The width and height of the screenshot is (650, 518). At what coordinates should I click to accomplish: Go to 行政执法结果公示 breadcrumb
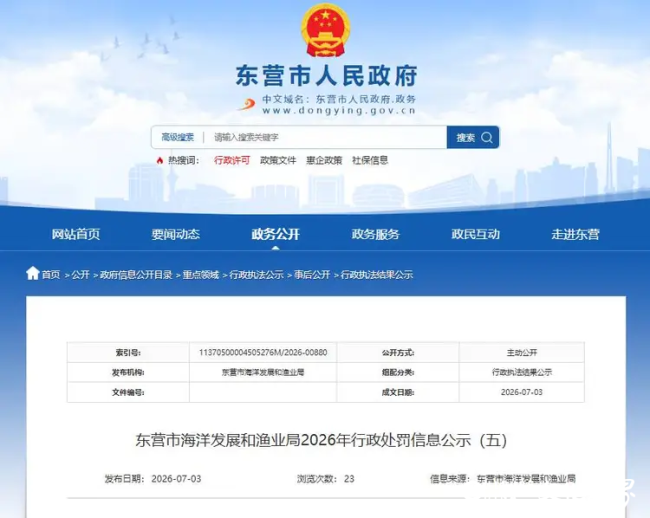point(377,275)
